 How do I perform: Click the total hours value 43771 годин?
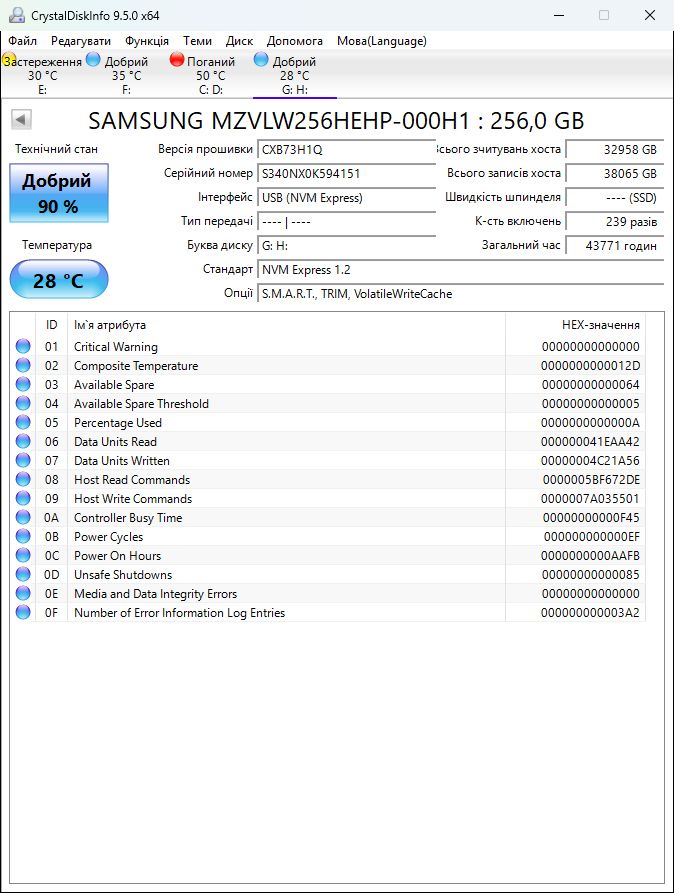[x=615, y=246]
